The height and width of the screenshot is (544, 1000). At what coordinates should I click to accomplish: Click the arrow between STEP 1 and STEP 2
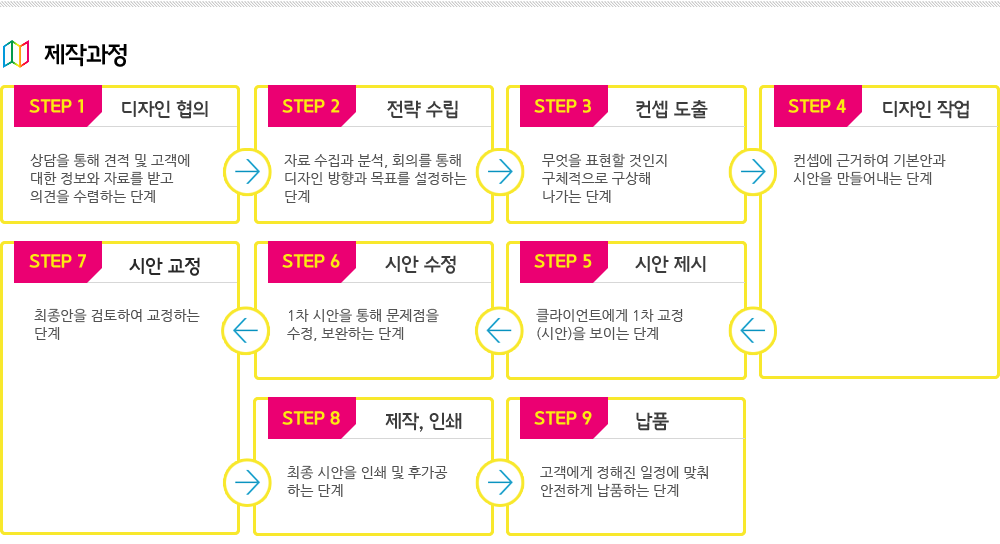[x=247, y=172]
